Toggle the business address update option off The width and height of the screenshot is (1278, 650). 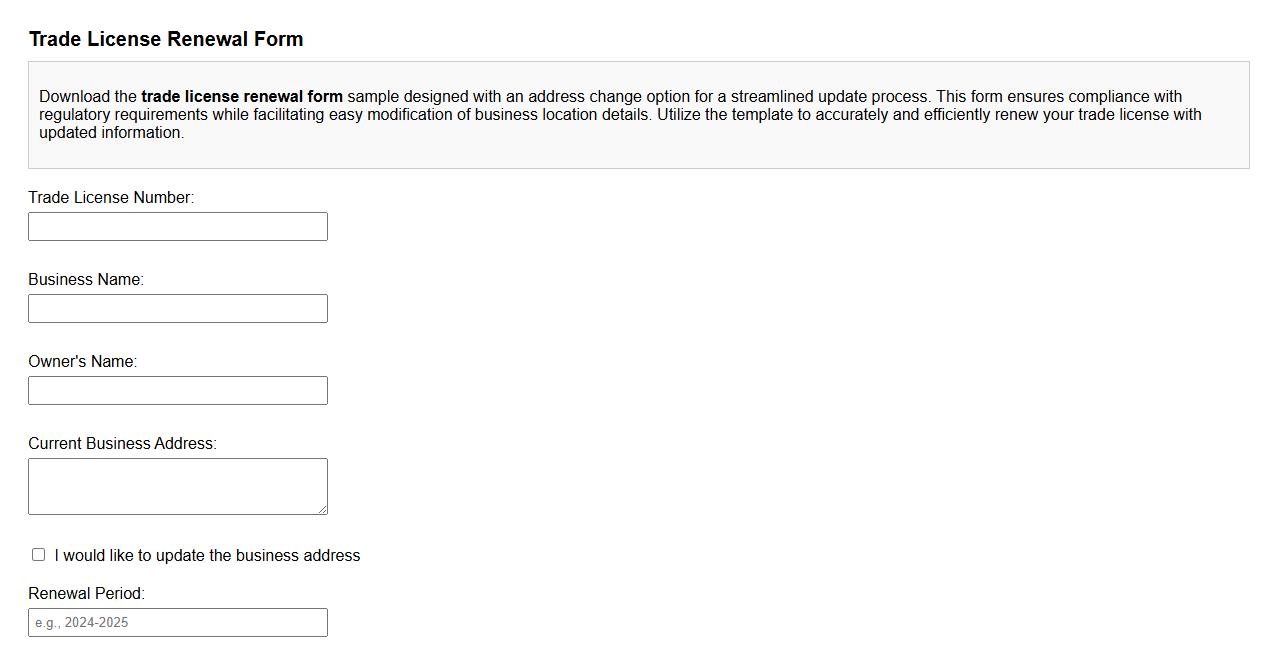[x=38, y=554]
